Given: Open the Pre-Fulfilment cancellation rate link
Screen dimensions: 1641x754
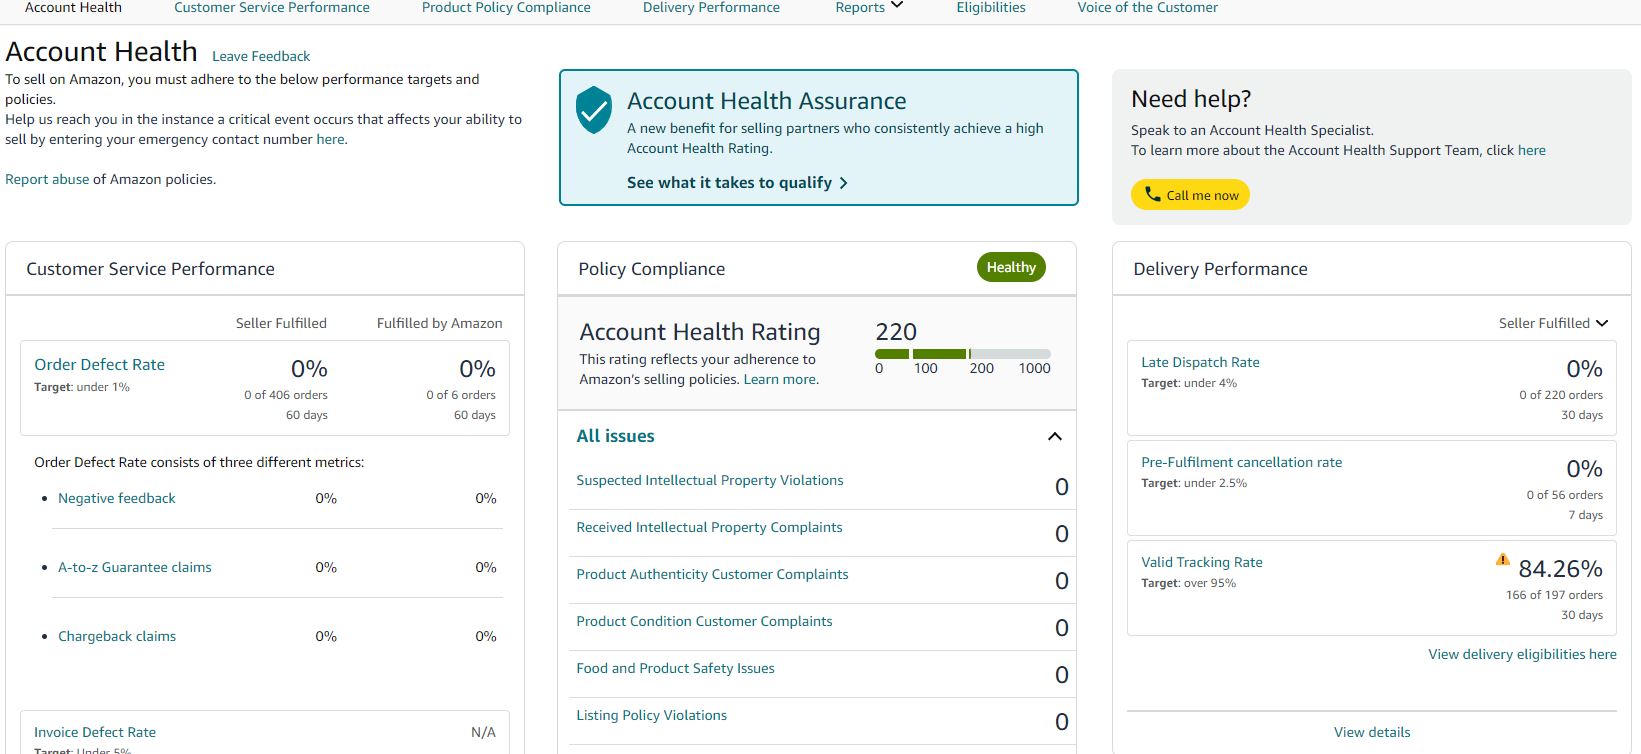Looking at the screenshot, I should click(1242, 462).
